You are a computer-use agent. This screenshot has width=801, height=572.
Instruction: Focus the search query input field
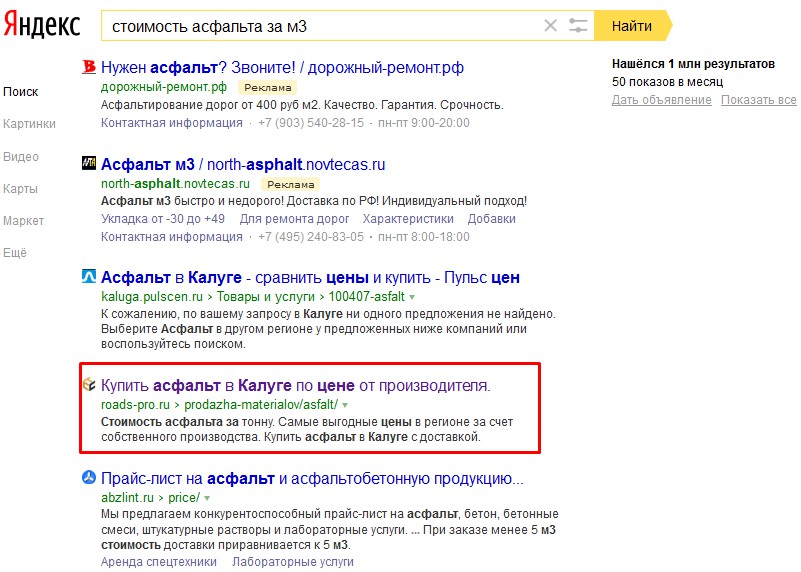(320, 26)
